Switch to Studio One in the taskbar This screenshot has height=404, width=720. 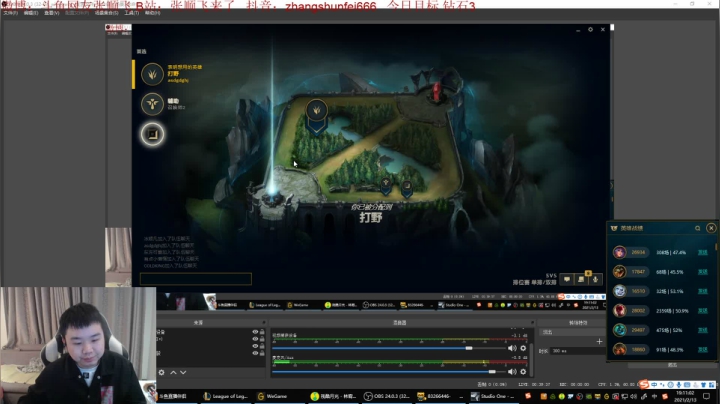pos(493,396)
